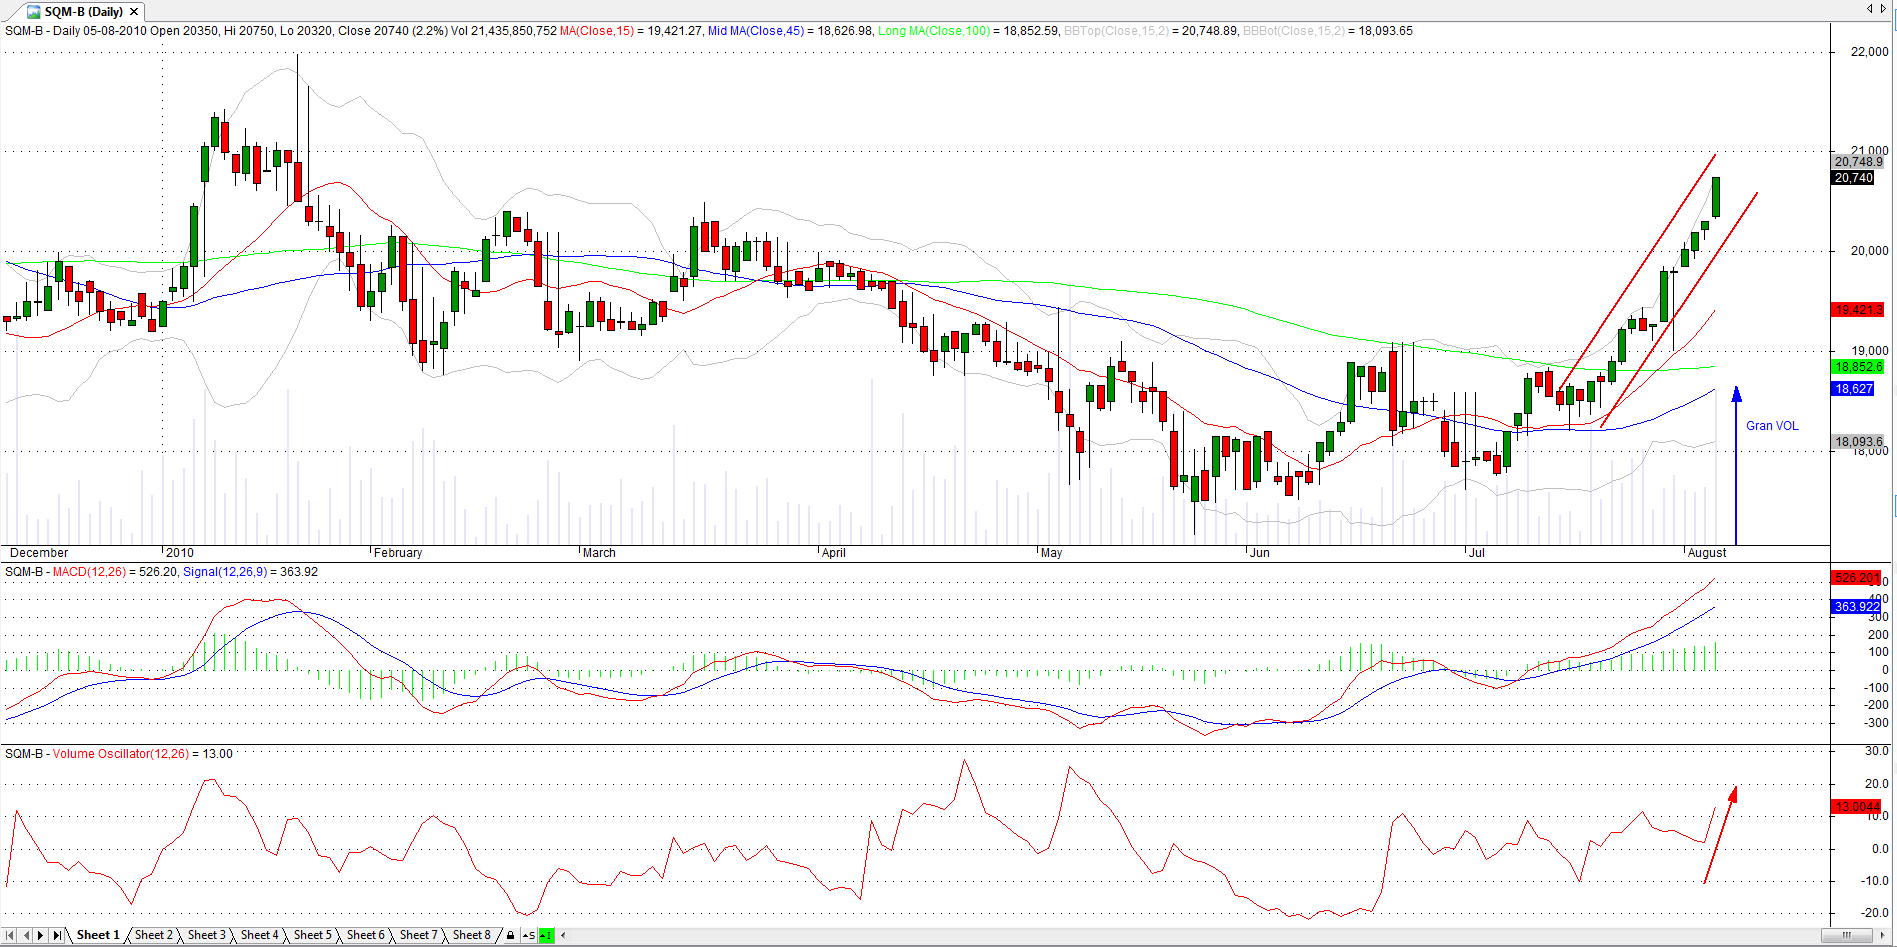Select the 'Gran VOL' text annotation
The image size is (1897, 947).
[x=1771, y=426]
